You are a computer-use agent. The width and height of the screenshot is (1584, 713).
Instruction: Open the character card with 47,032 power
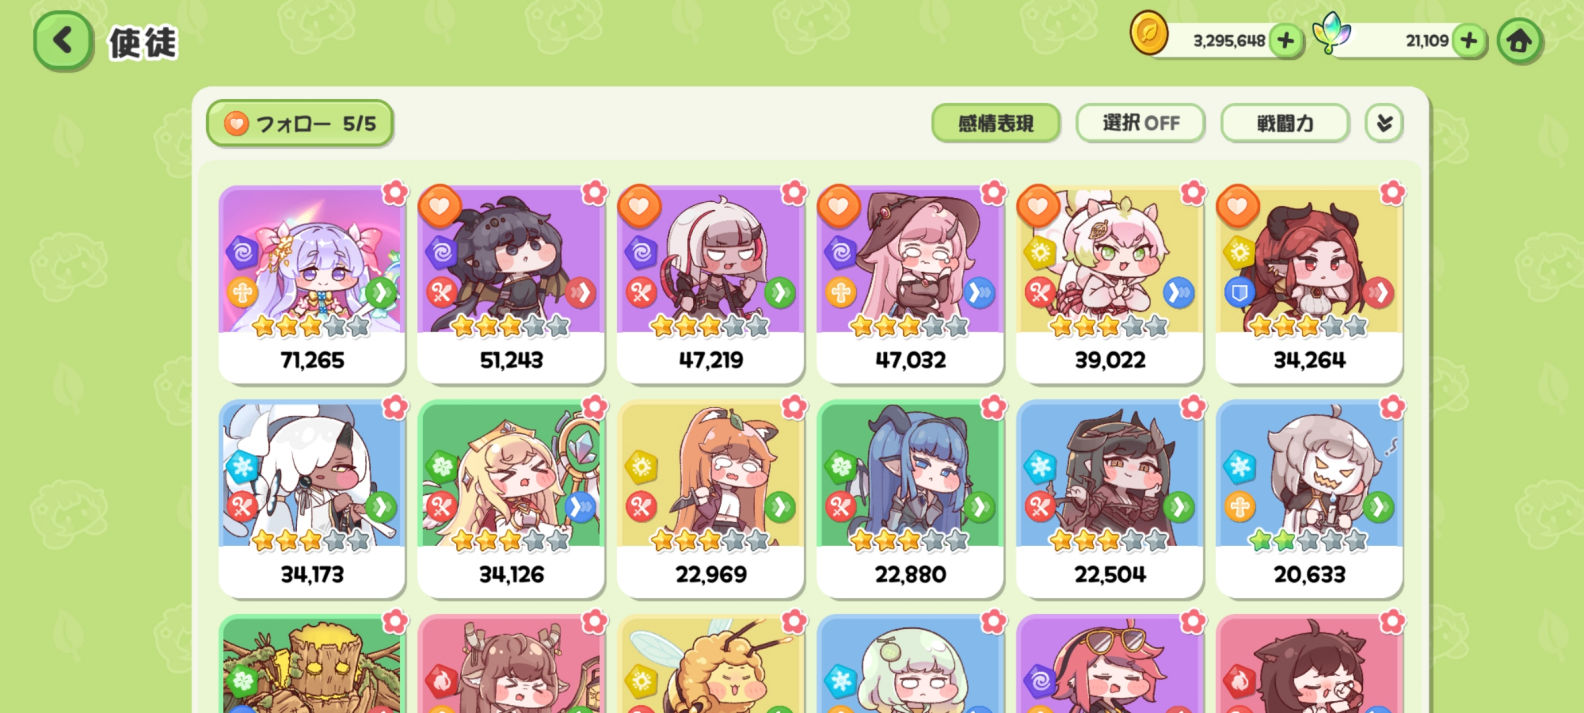[910, 284]
